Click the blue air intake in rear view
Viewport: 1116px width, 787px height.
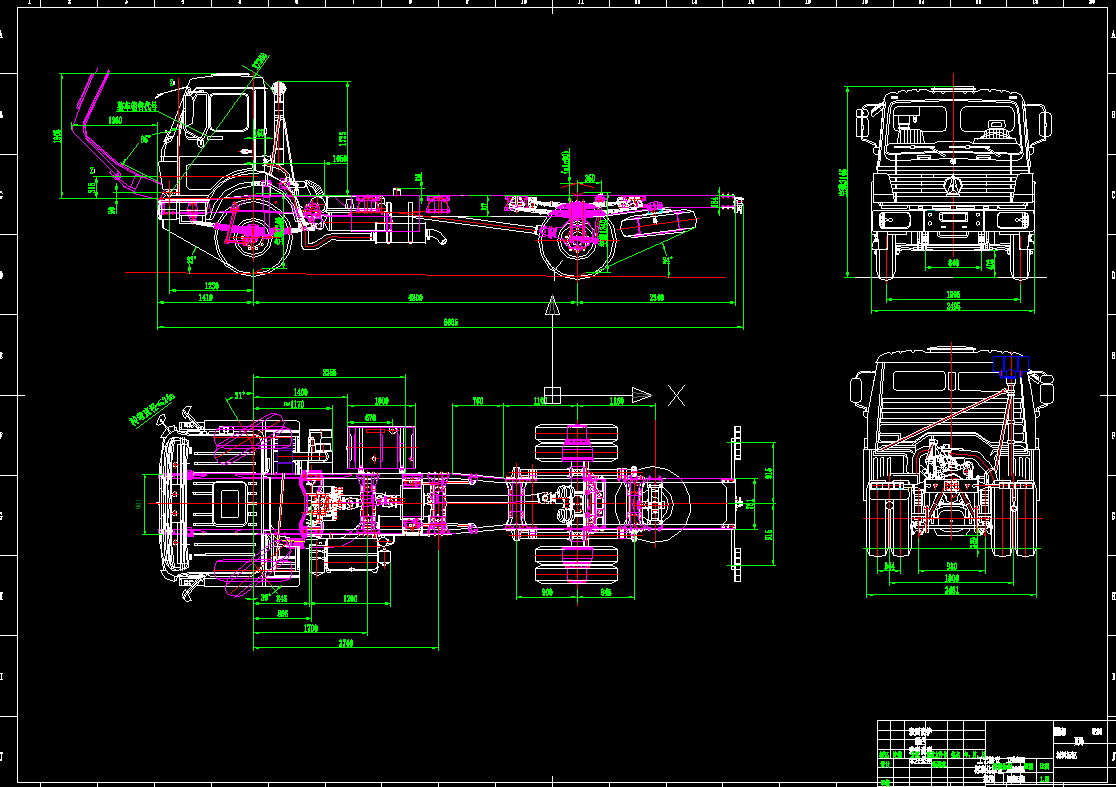[x=1011, y=365]
